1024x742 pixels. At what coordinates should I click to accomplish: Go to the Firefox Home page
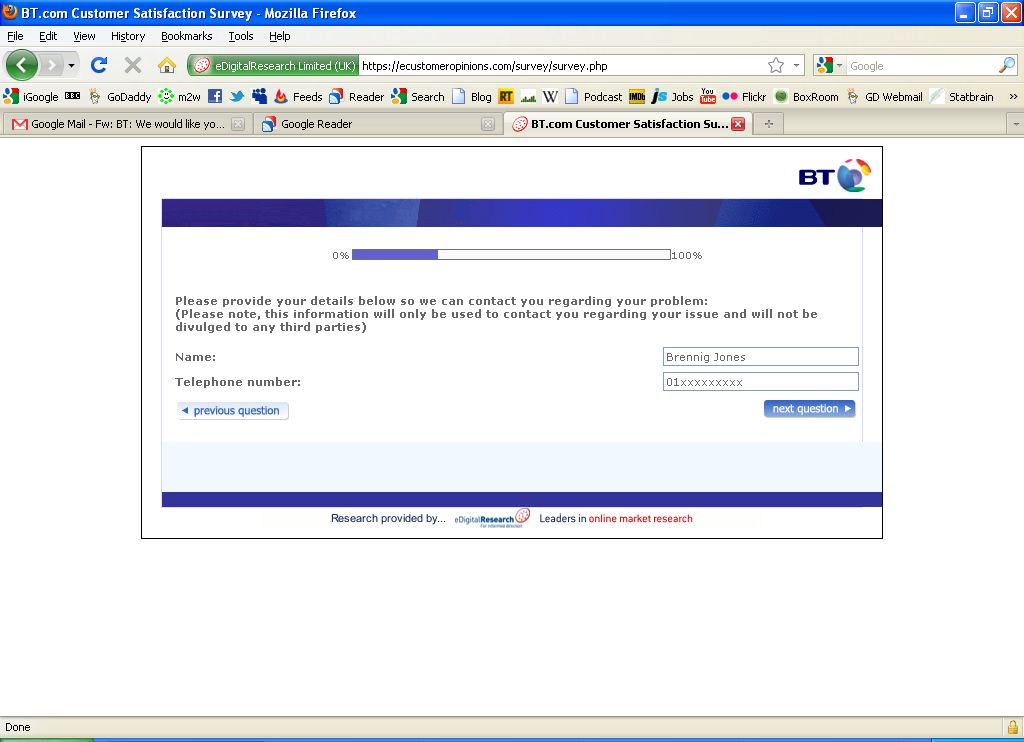(167, 66)
